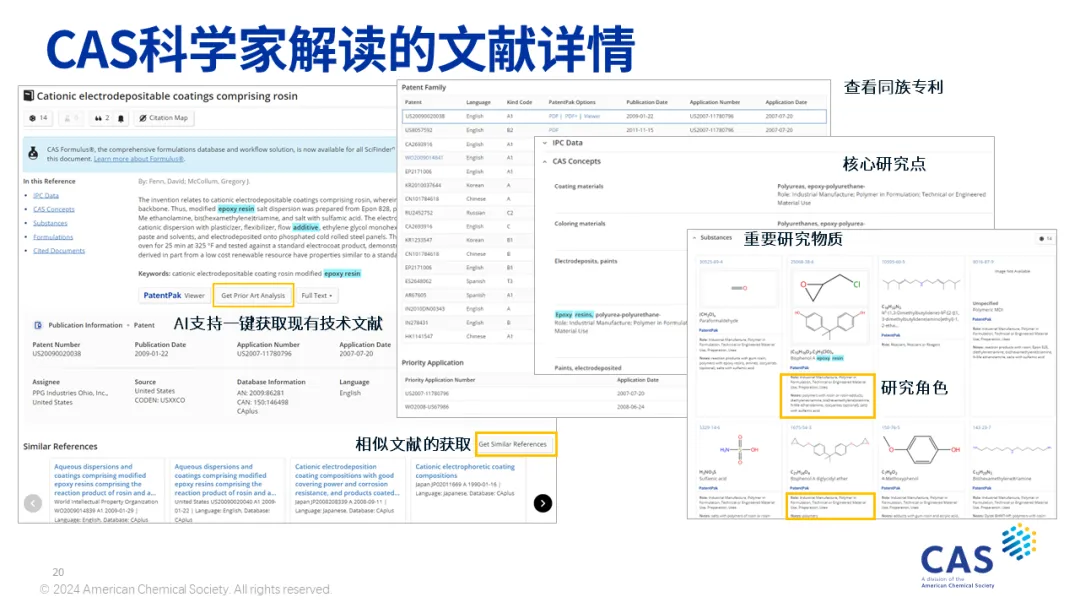The width and height of the screenshot is (1080, 608).
Task: Open the Paraformaldehyde structure image
Action: pyautogui.click(x=740, y=288)
